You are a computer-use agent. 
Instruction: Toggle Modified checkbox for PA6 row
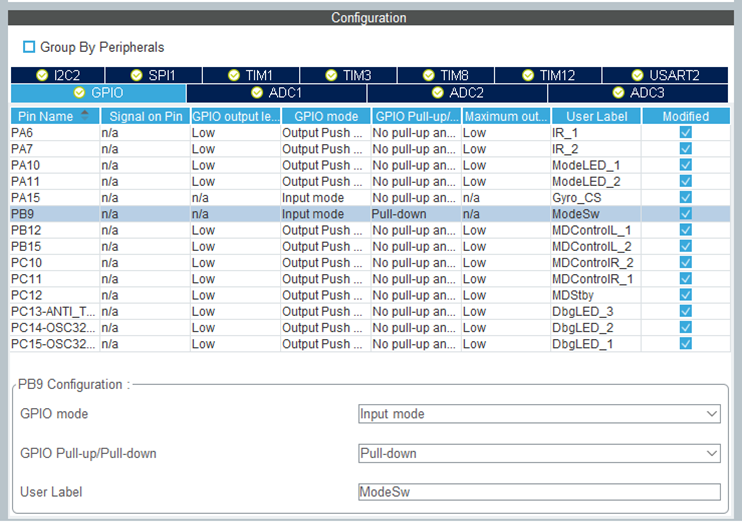686,132
